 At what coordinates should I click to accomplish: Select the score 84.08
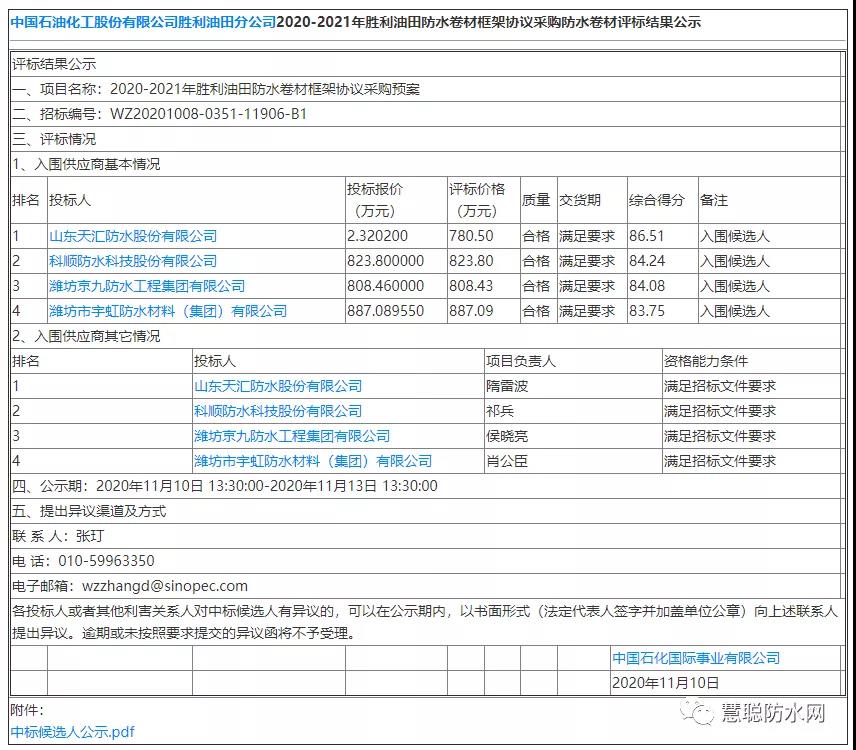click(646, 286)
